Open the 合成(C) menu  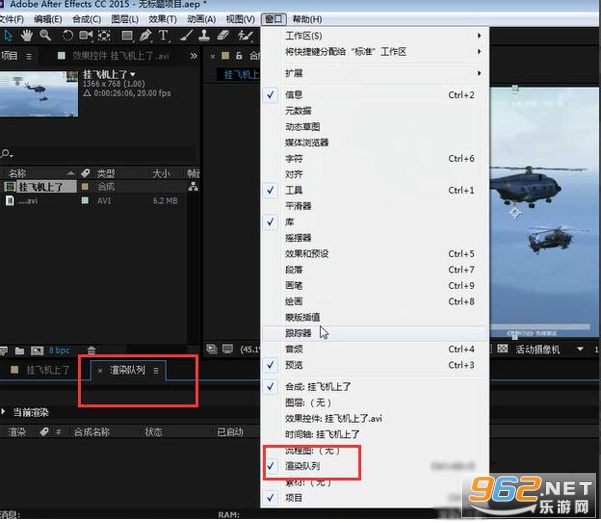click(x=87, y=19)
